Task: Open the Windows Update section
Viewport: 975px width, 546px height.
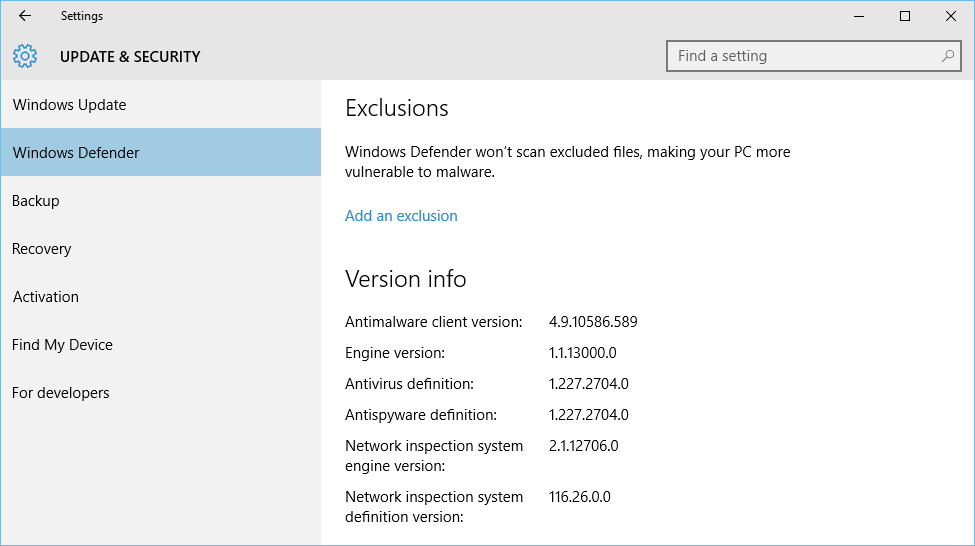Action: [x=70, y=105]
